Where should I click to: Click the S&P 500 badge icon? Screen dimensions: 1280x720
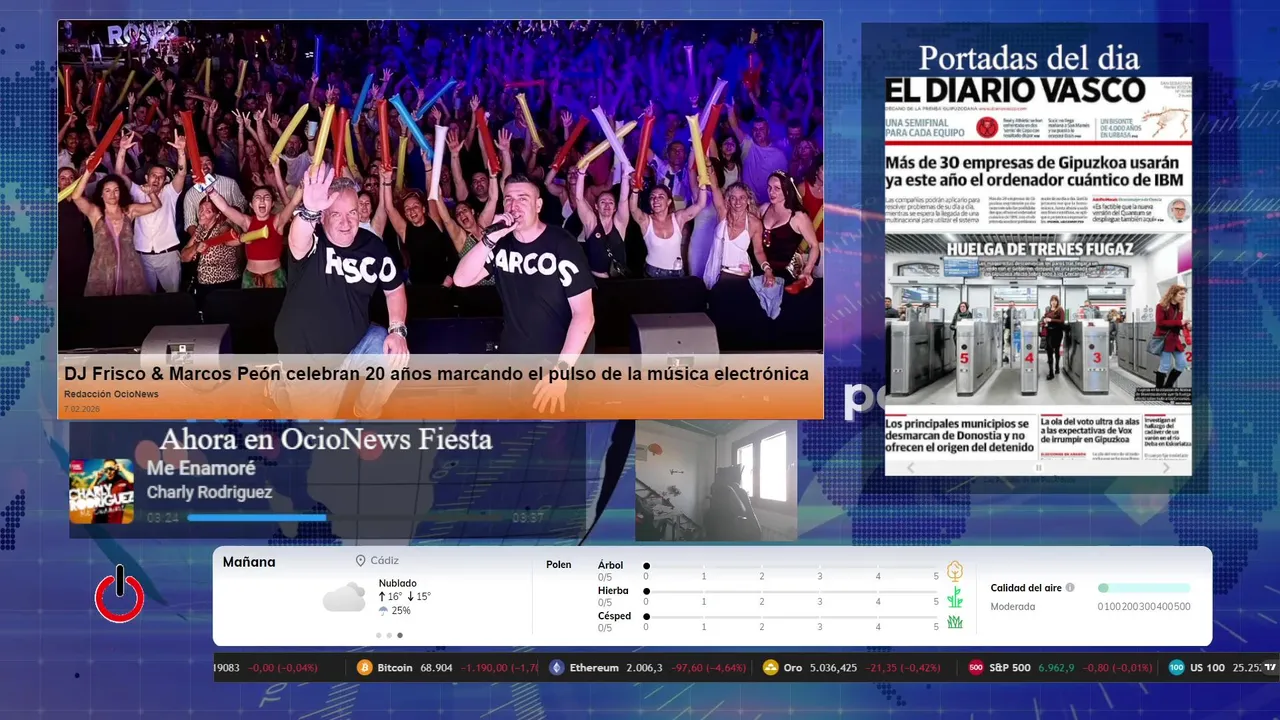point(976,667)
